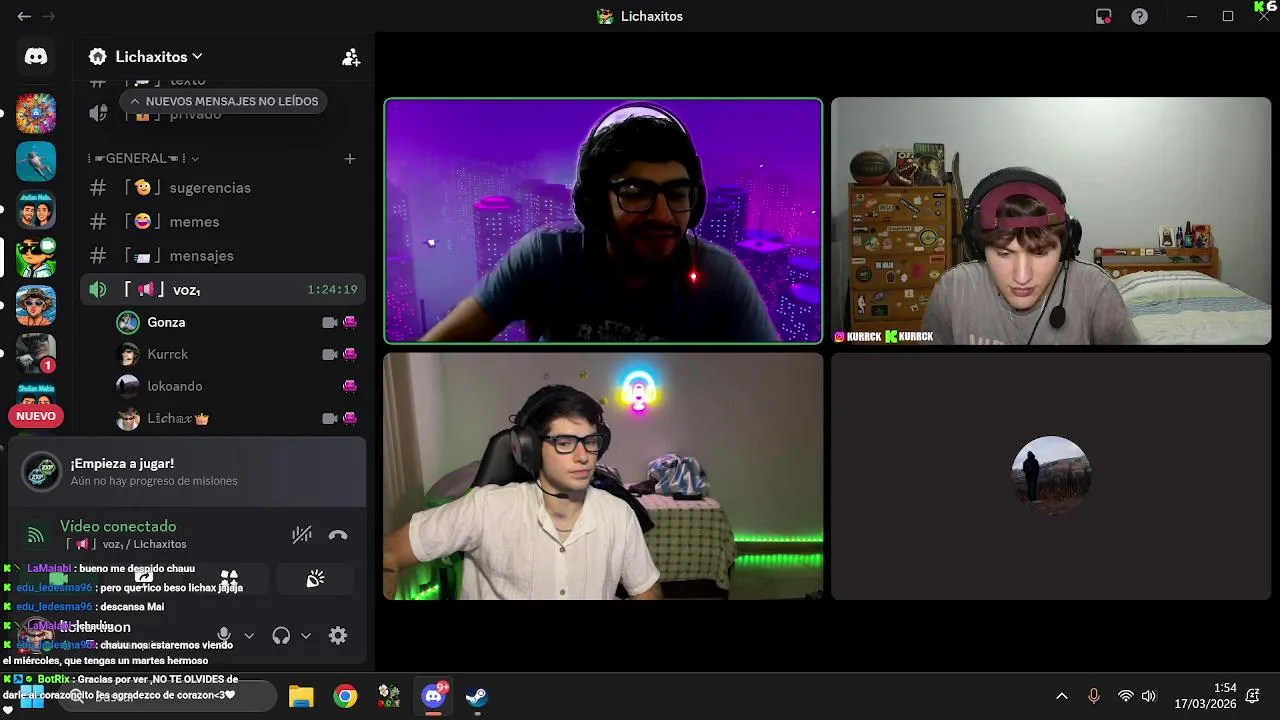Toggle screen sharing button
Screen dimensions: 1280x720
coord(144,579)
